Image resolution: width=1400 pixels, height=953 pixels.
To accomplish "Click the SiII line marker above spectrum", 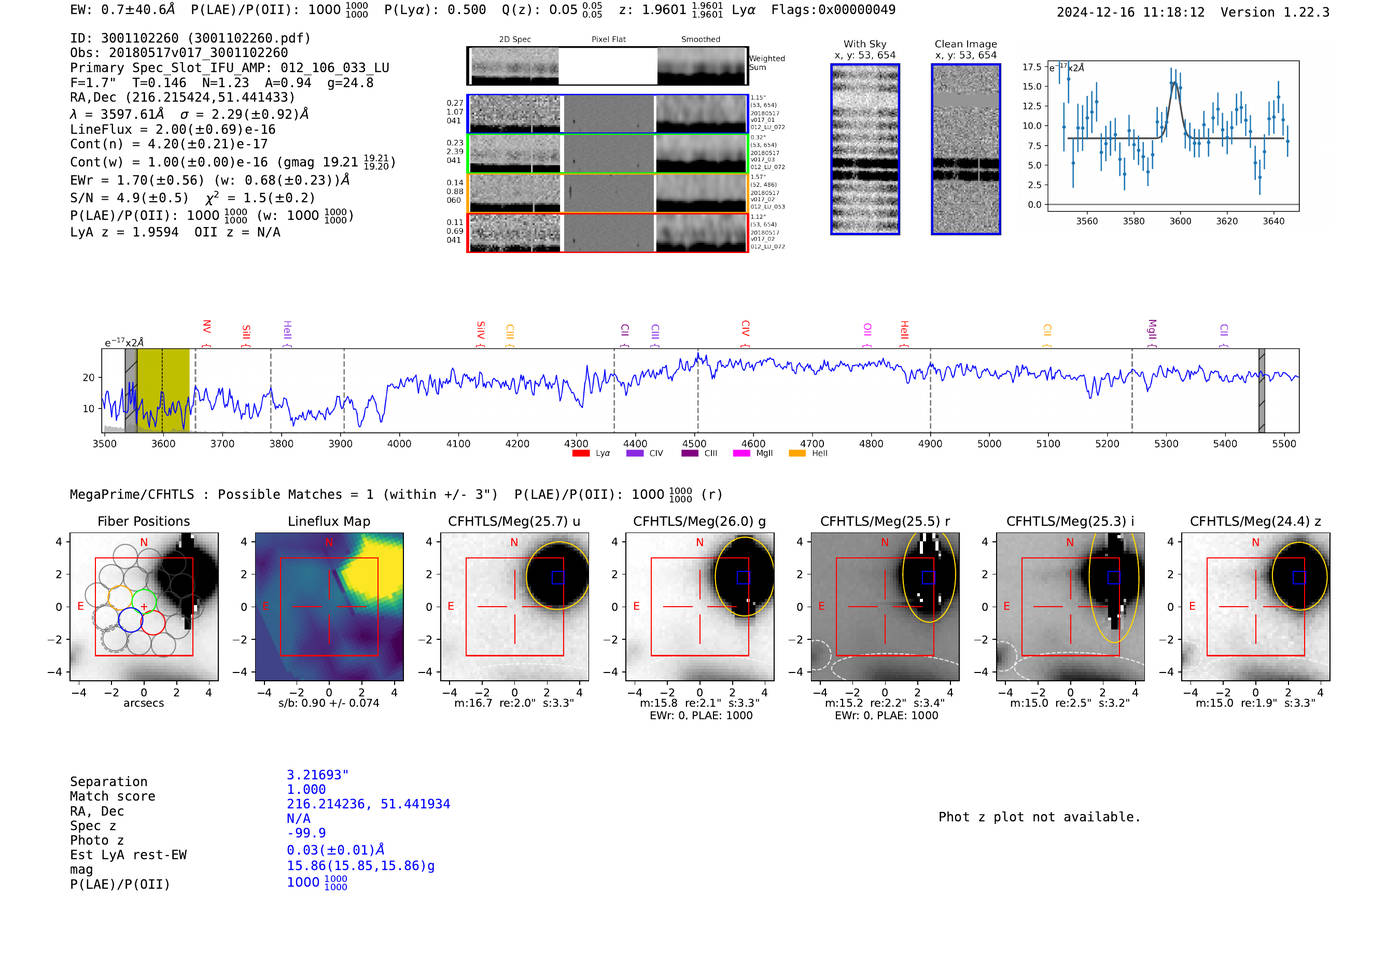I will [x=246, y=335].
